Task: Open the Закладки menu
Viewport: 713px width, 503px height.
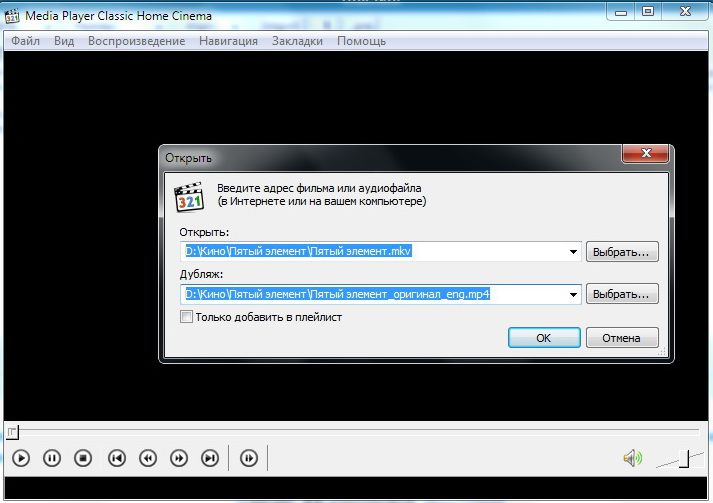Action: pos(297,41)
